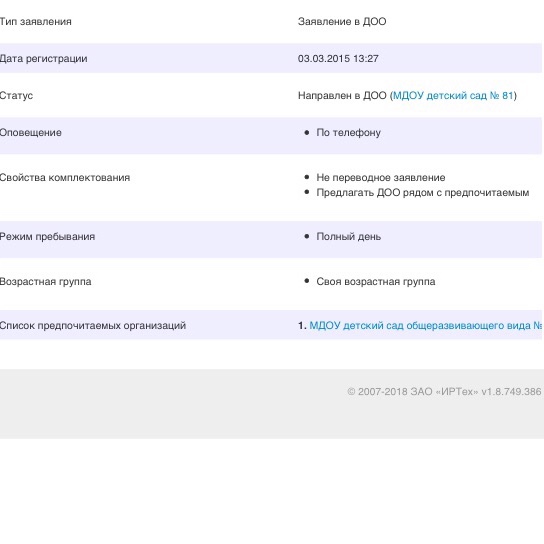The height and width of the screenshot is (544, 544).
Task: Click the Возрастная группа label
Action: (45, 281)
